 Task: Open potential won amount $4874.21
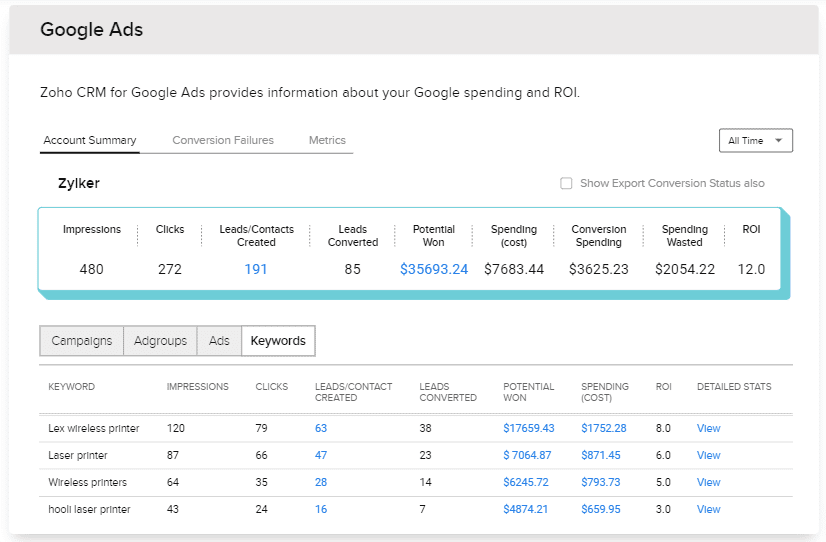(x=525, y=509)
